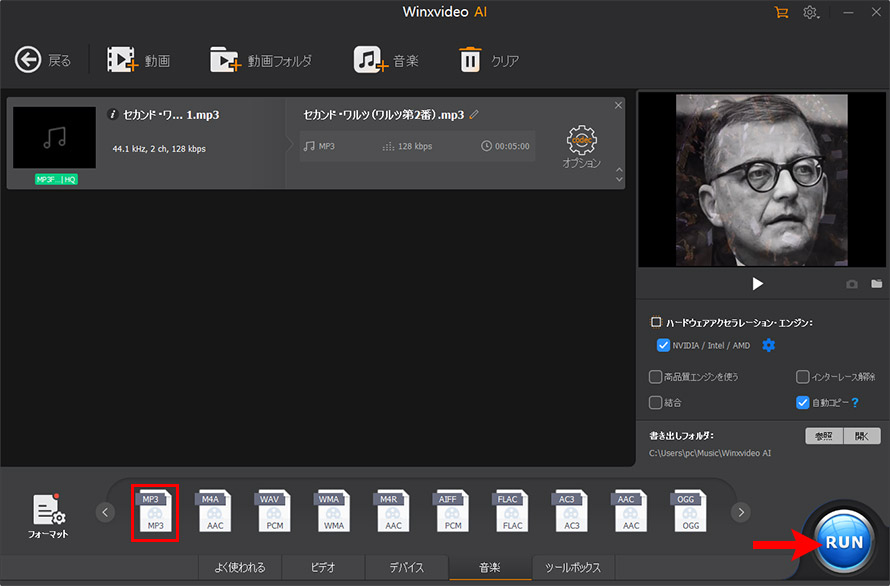Play the preview
Viewport: 890px width, 586px height.
pos(757,283)
